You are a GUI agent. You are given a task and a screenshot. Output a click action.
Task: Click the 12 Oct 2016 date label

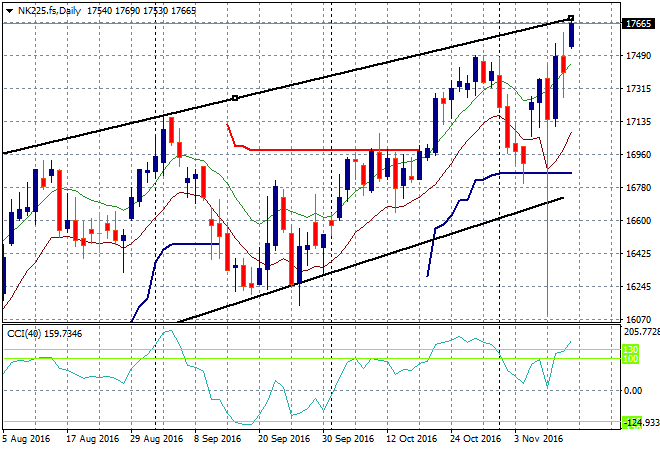(411, 439)
